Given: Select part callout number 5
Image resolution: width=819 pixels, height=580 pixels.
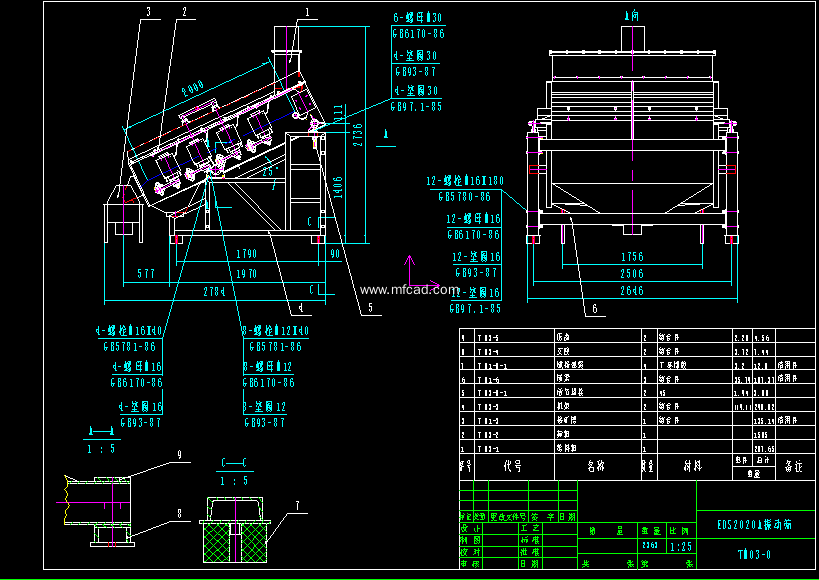Looking at the screenshot, I should coord(369,309).
